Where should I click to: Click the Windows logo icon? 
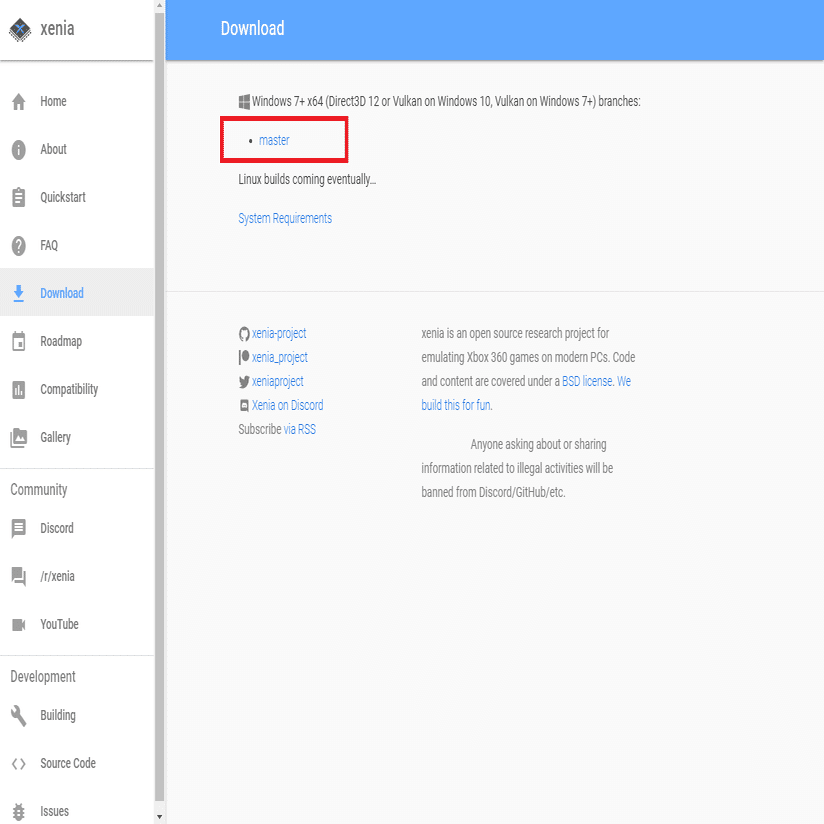[244, 102]
